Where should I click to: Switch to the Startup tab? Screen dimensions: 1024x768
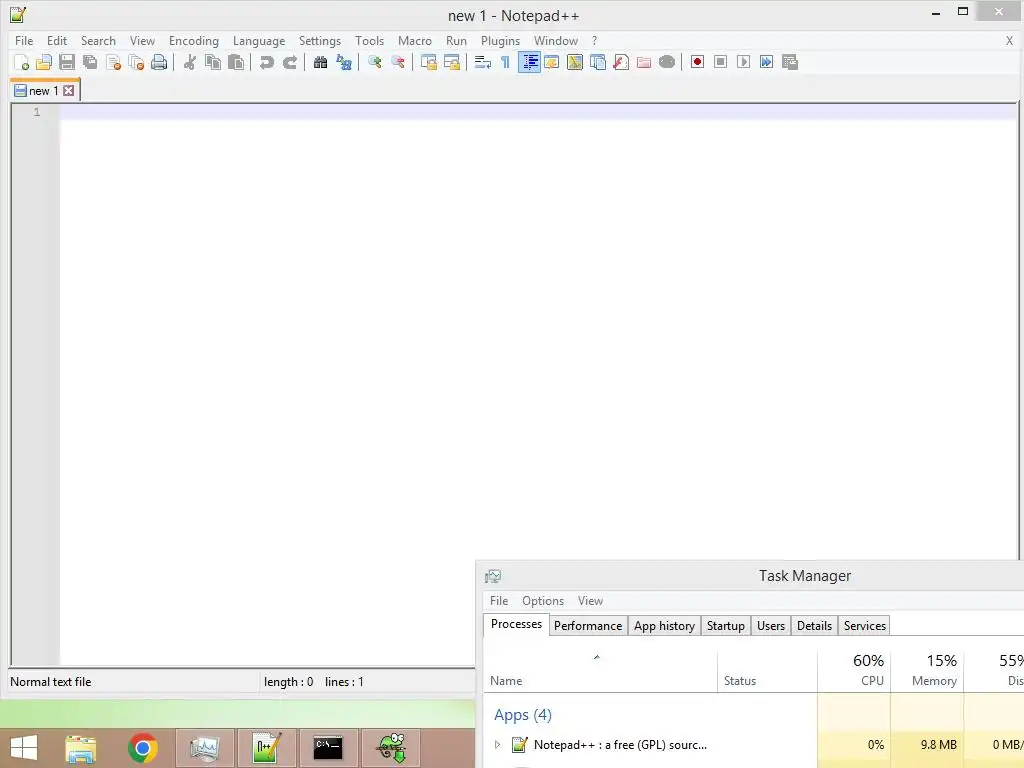tap(726, 626)
